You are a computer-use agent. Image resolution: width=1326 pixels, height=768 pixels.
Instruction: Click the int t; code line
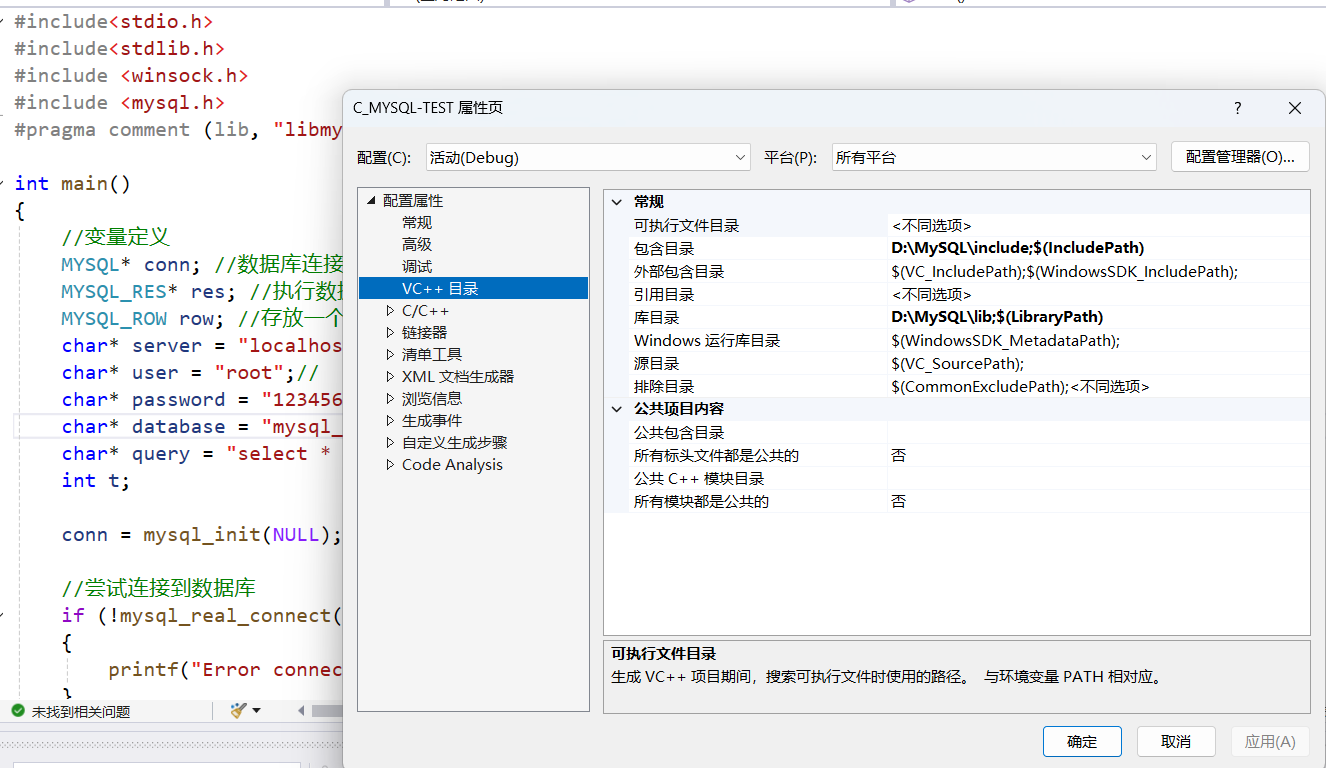pos(95,480)
